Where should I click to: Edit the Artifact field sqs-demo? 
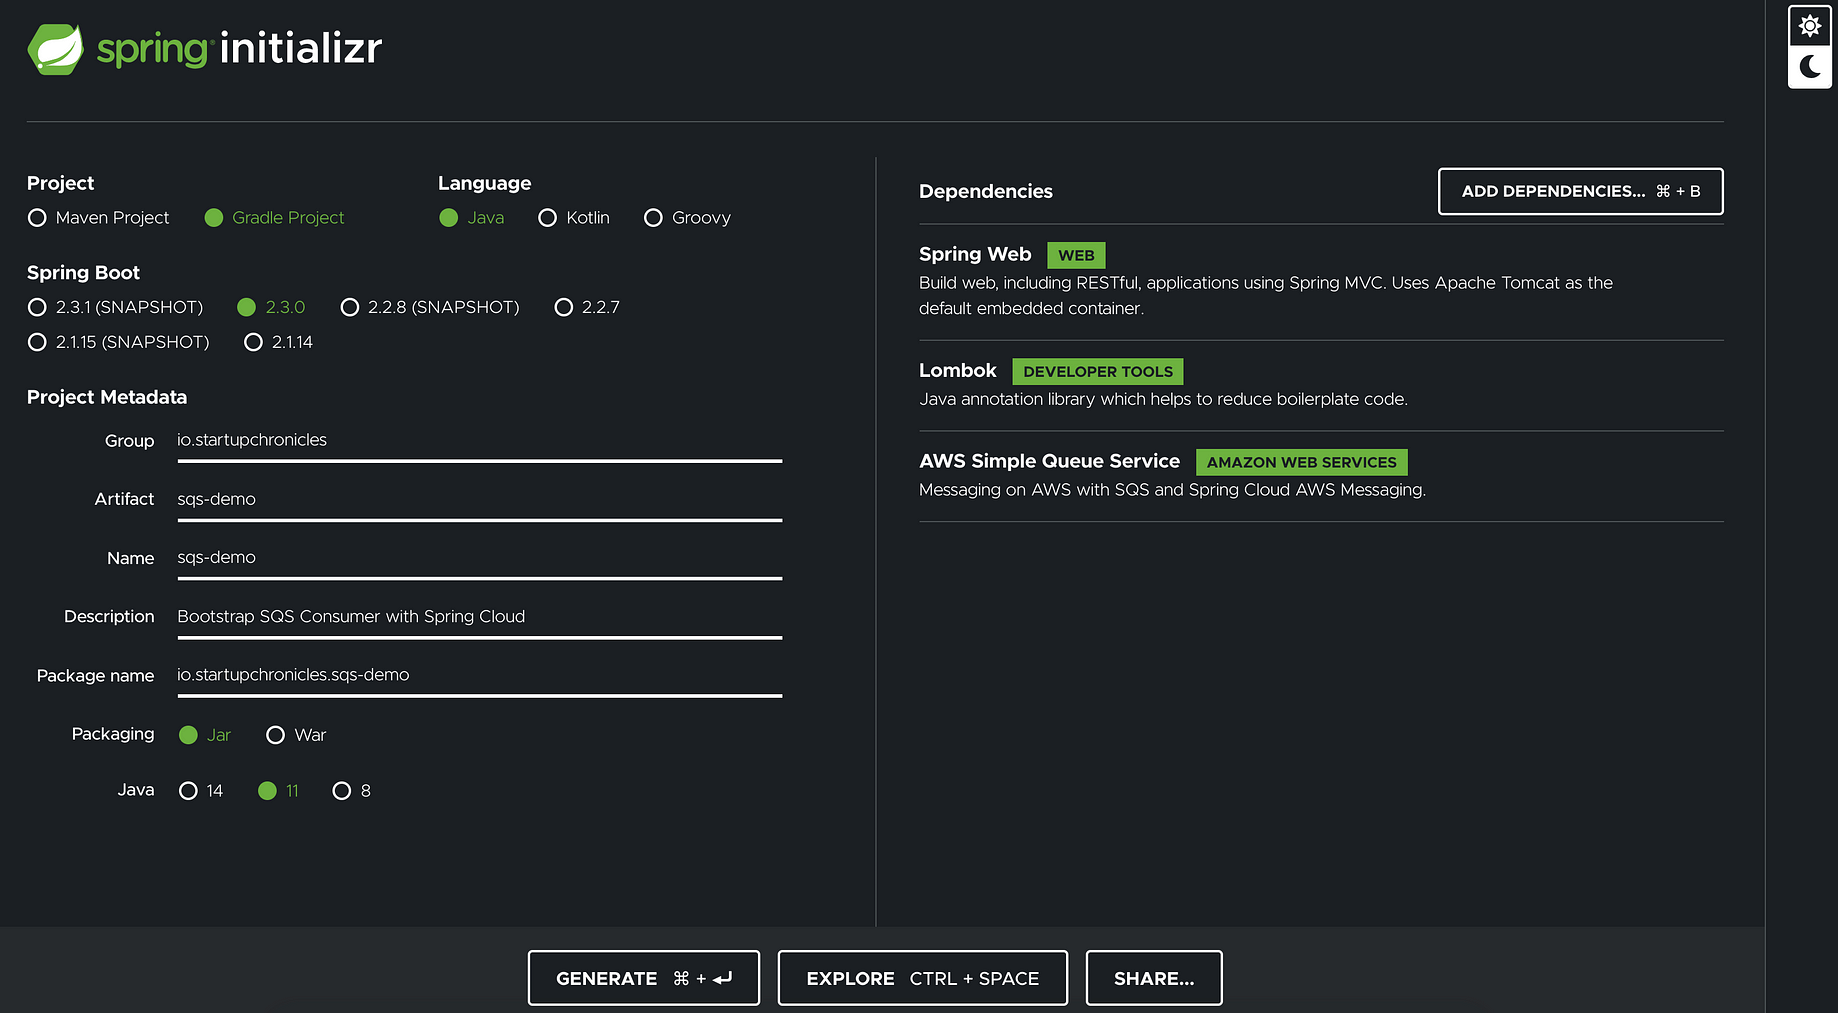pos(480,500)
